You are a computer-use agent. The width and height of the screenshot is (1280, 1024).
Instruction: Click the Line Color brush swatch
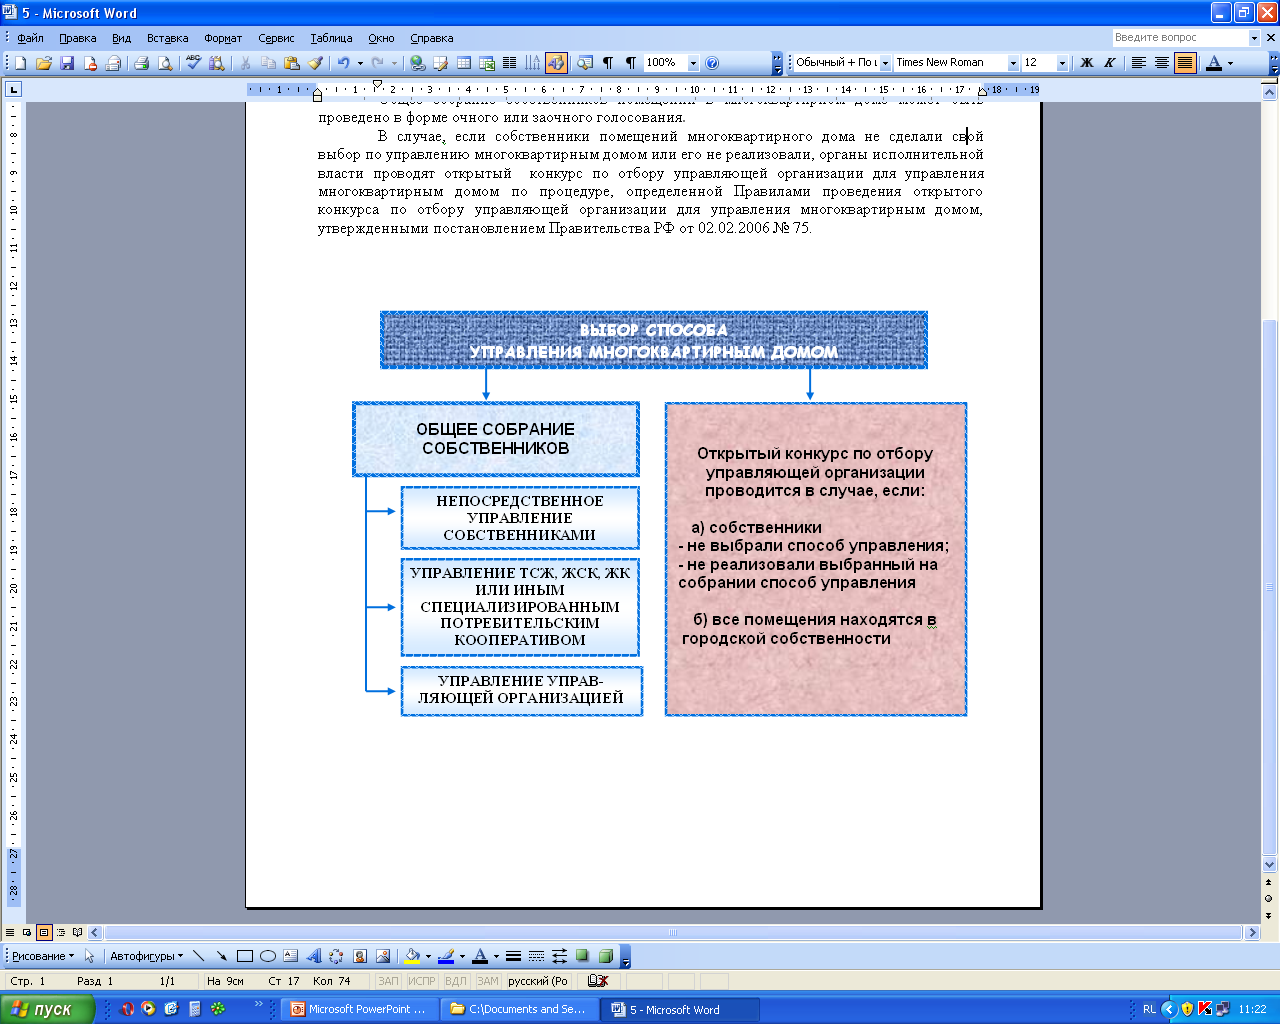[446, 956]
